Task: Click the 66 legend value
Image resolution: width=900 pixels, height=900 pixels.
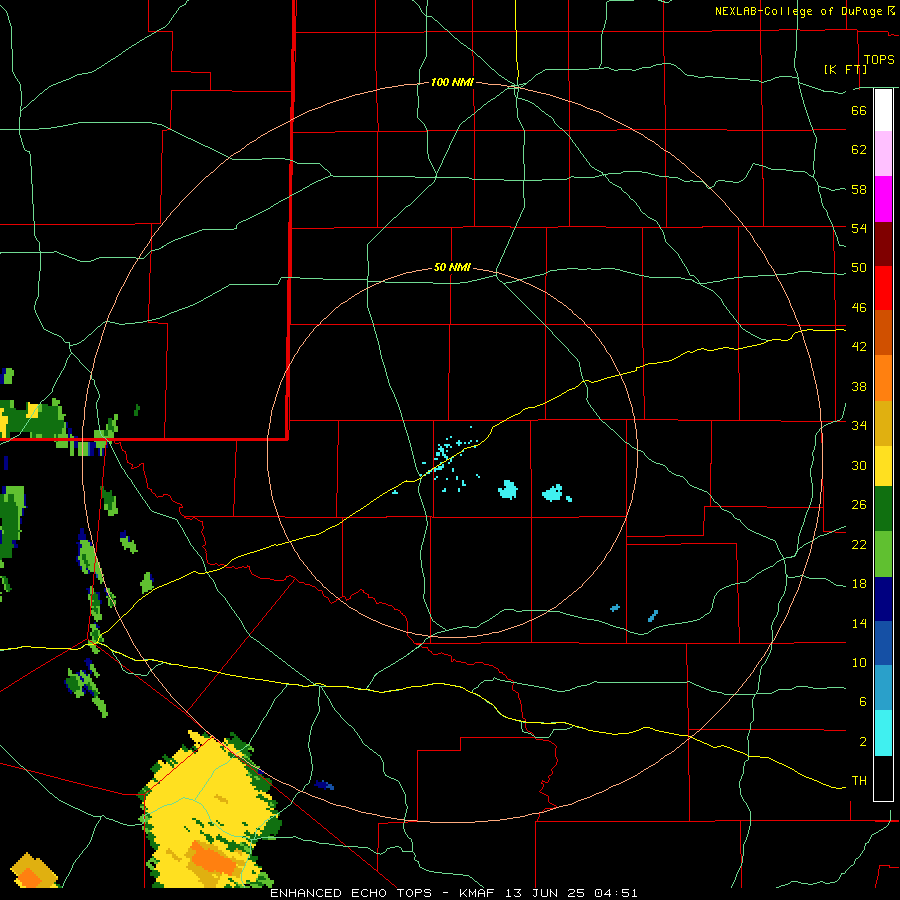Action: [x=859, y=110]
